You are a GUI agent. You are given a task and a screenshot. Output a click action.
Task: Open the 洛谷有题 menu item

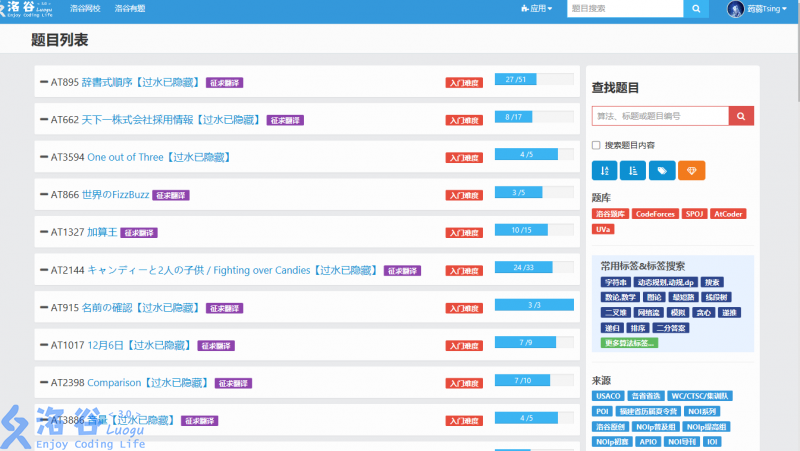coord(130,8)
